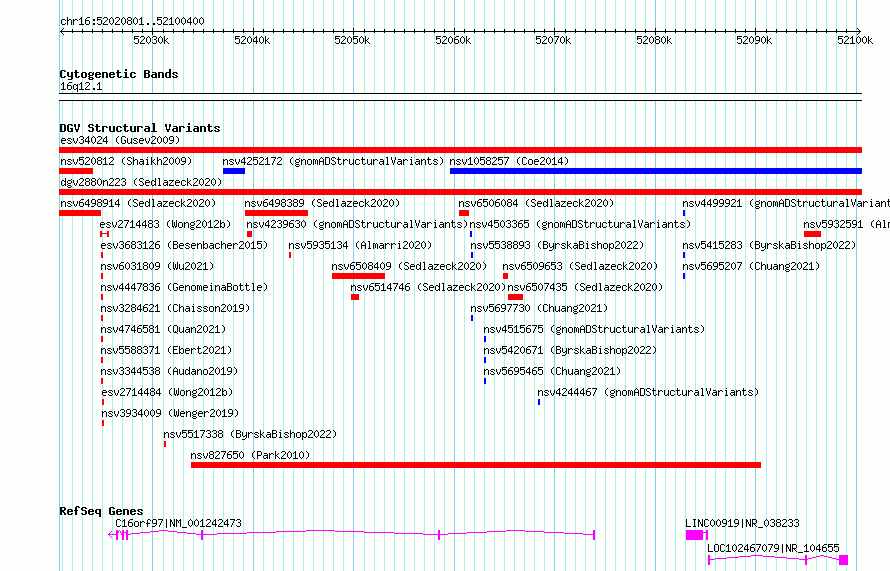Click nsv5517338 (ByrskaBishop2022) label
The image size is (890, 571).
click(250, 434)
